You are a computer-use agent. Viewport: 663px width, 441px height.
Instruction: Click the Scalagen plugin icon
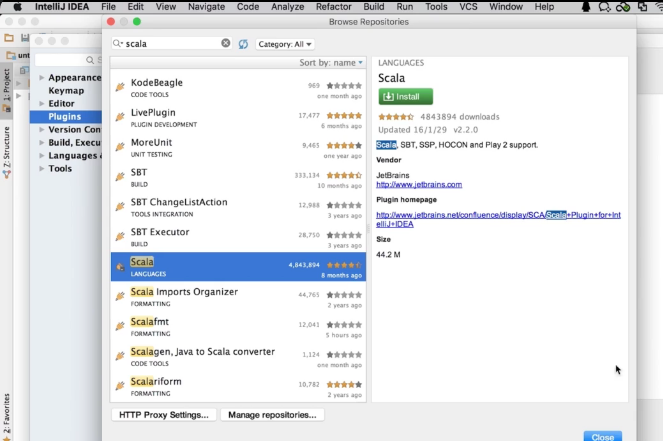click(x=120, y=356)
